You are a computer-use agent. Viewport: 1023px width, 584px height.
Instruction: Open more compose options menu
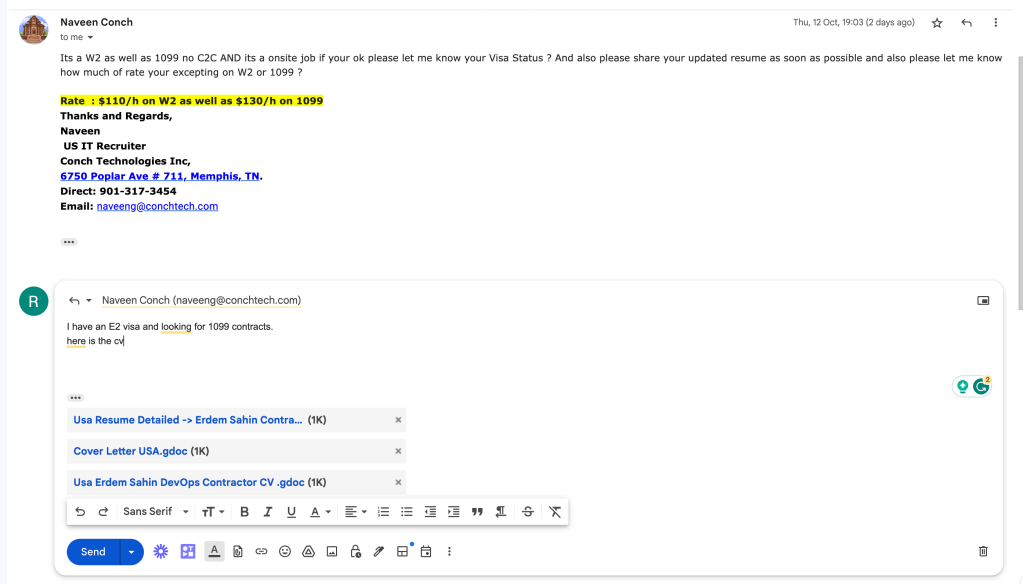(449, 552)
